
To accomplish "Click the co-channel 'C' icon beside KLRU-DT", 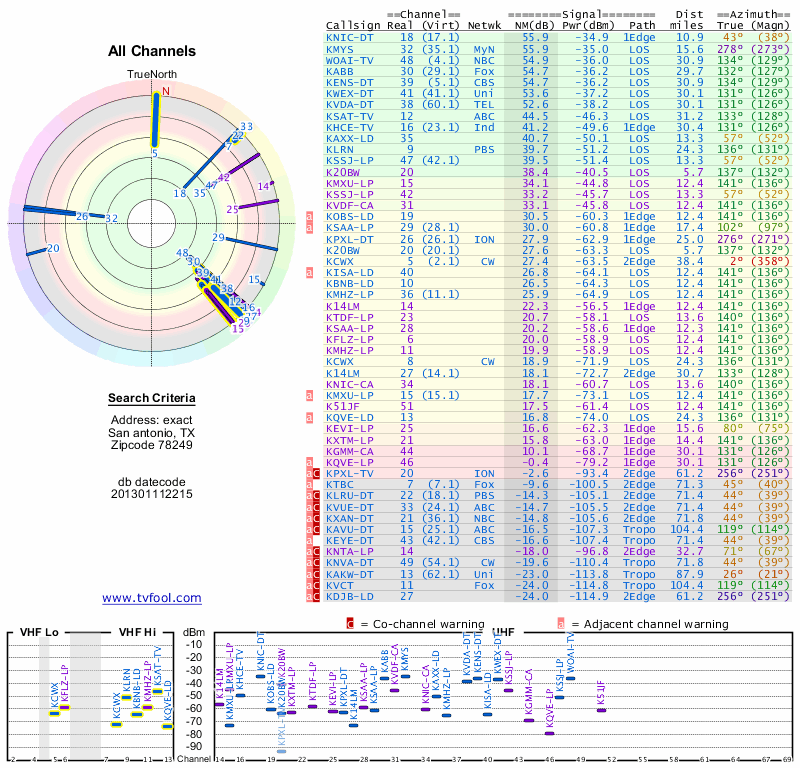I will [318, 496].
